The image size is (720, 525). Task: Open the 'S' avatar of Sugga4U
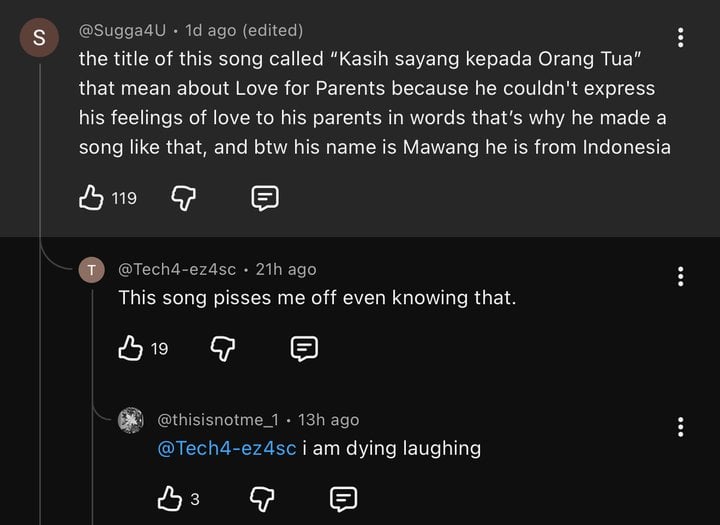pos(39,40)
